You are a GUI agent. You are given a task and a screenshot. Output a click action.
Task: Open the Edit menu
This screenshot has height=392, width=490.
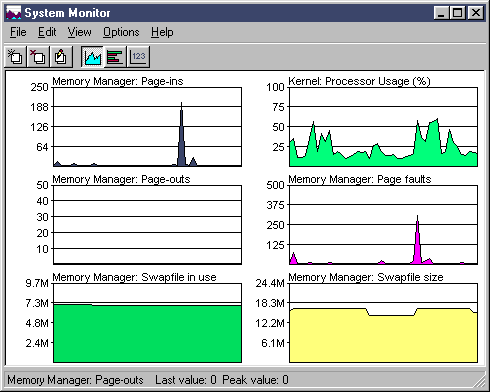[x=47, y=32]
